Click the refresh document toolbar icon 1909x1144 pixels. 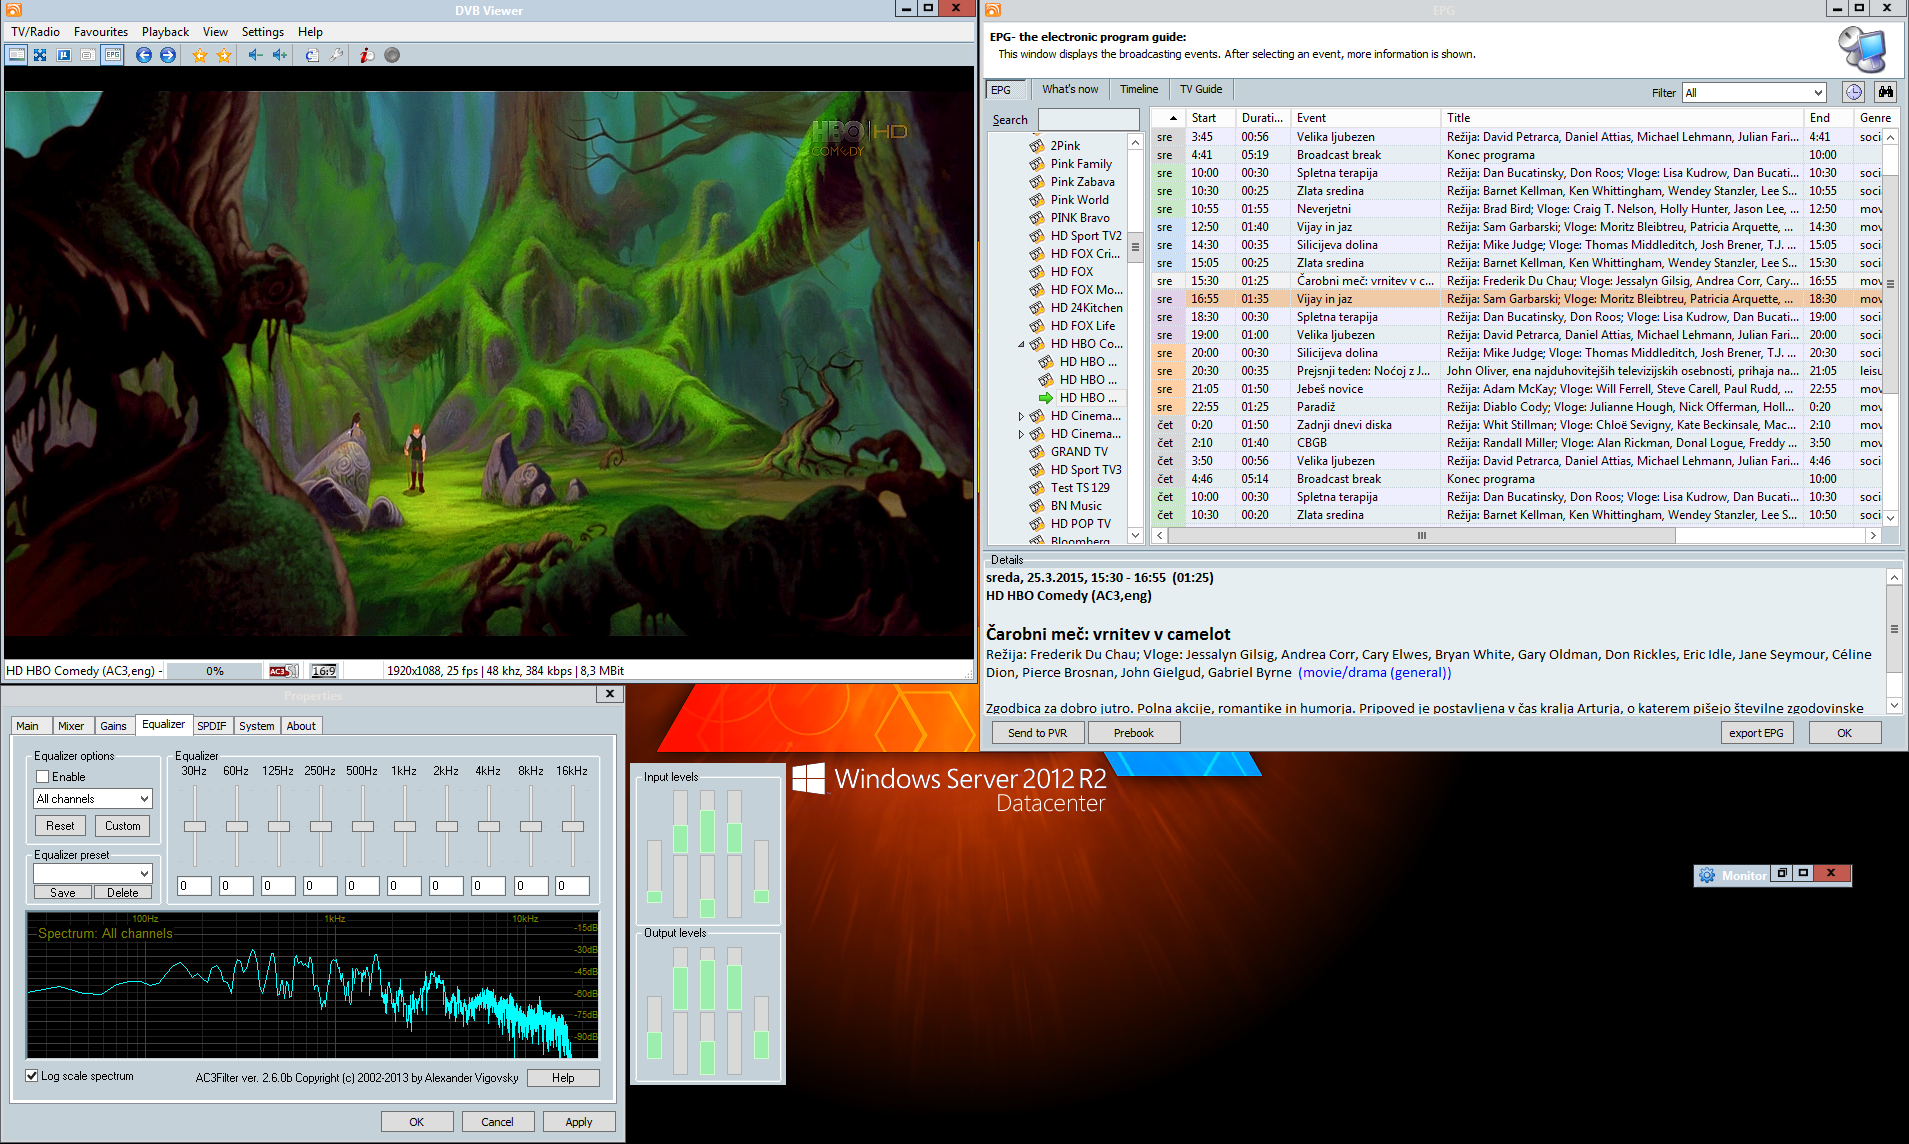click(312, 55)
